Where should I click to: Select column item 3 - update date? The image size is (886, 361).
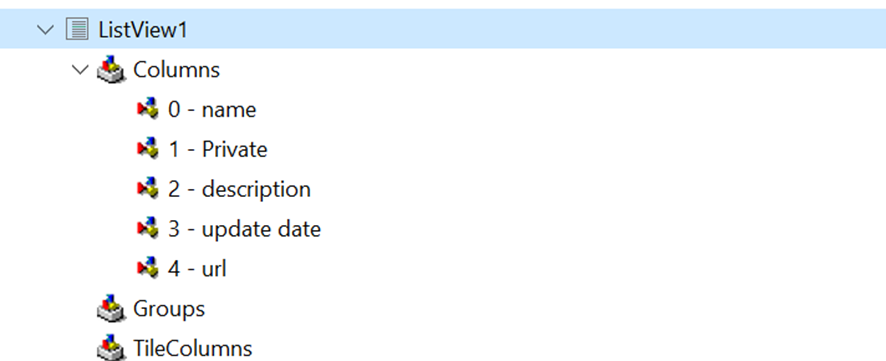244,229
